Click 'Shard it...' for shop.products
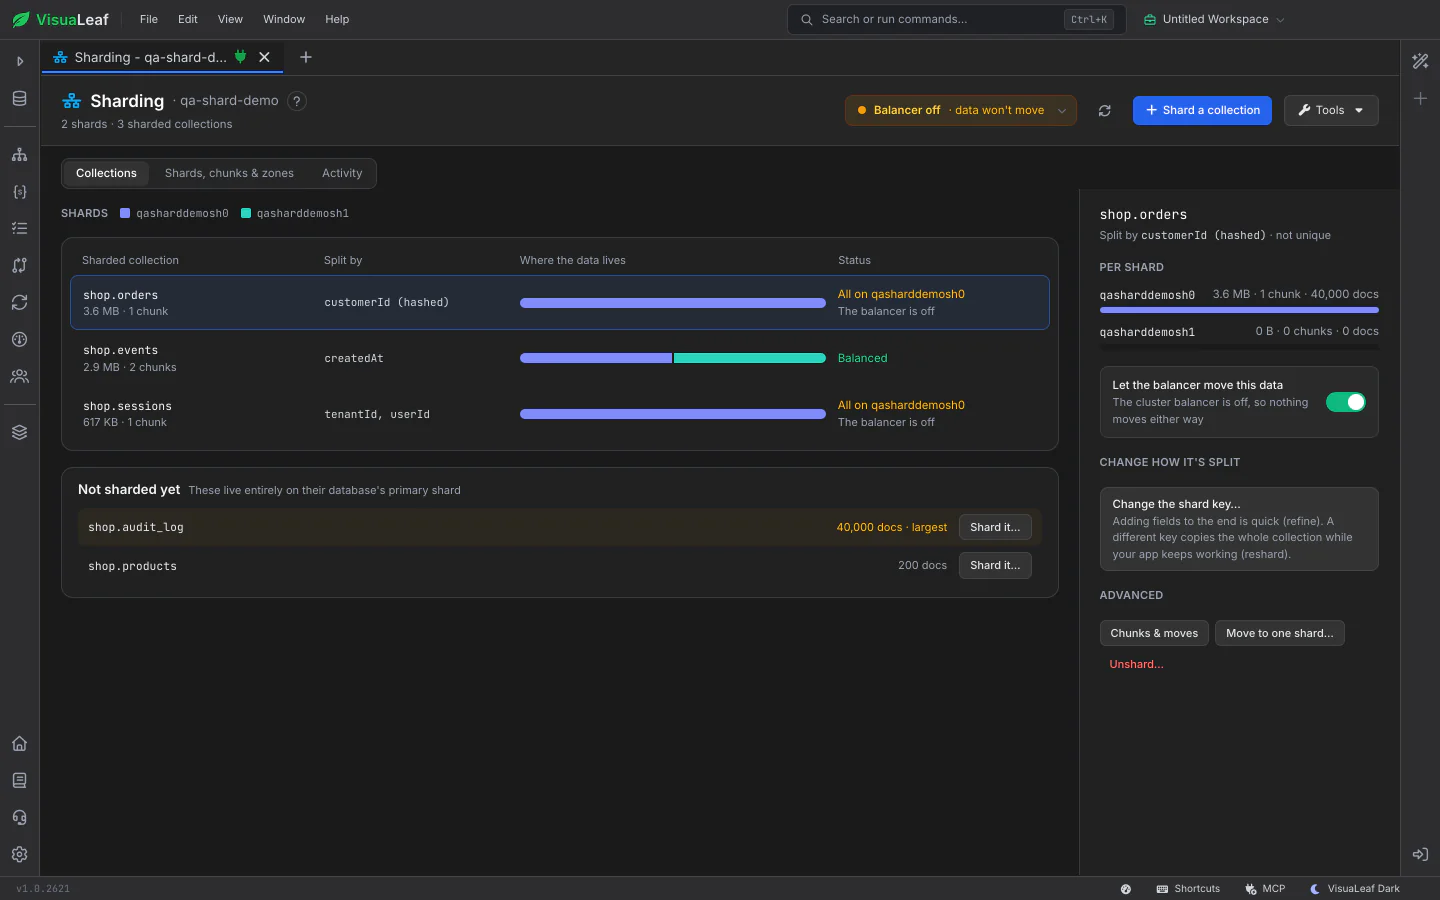 point(995,565)
